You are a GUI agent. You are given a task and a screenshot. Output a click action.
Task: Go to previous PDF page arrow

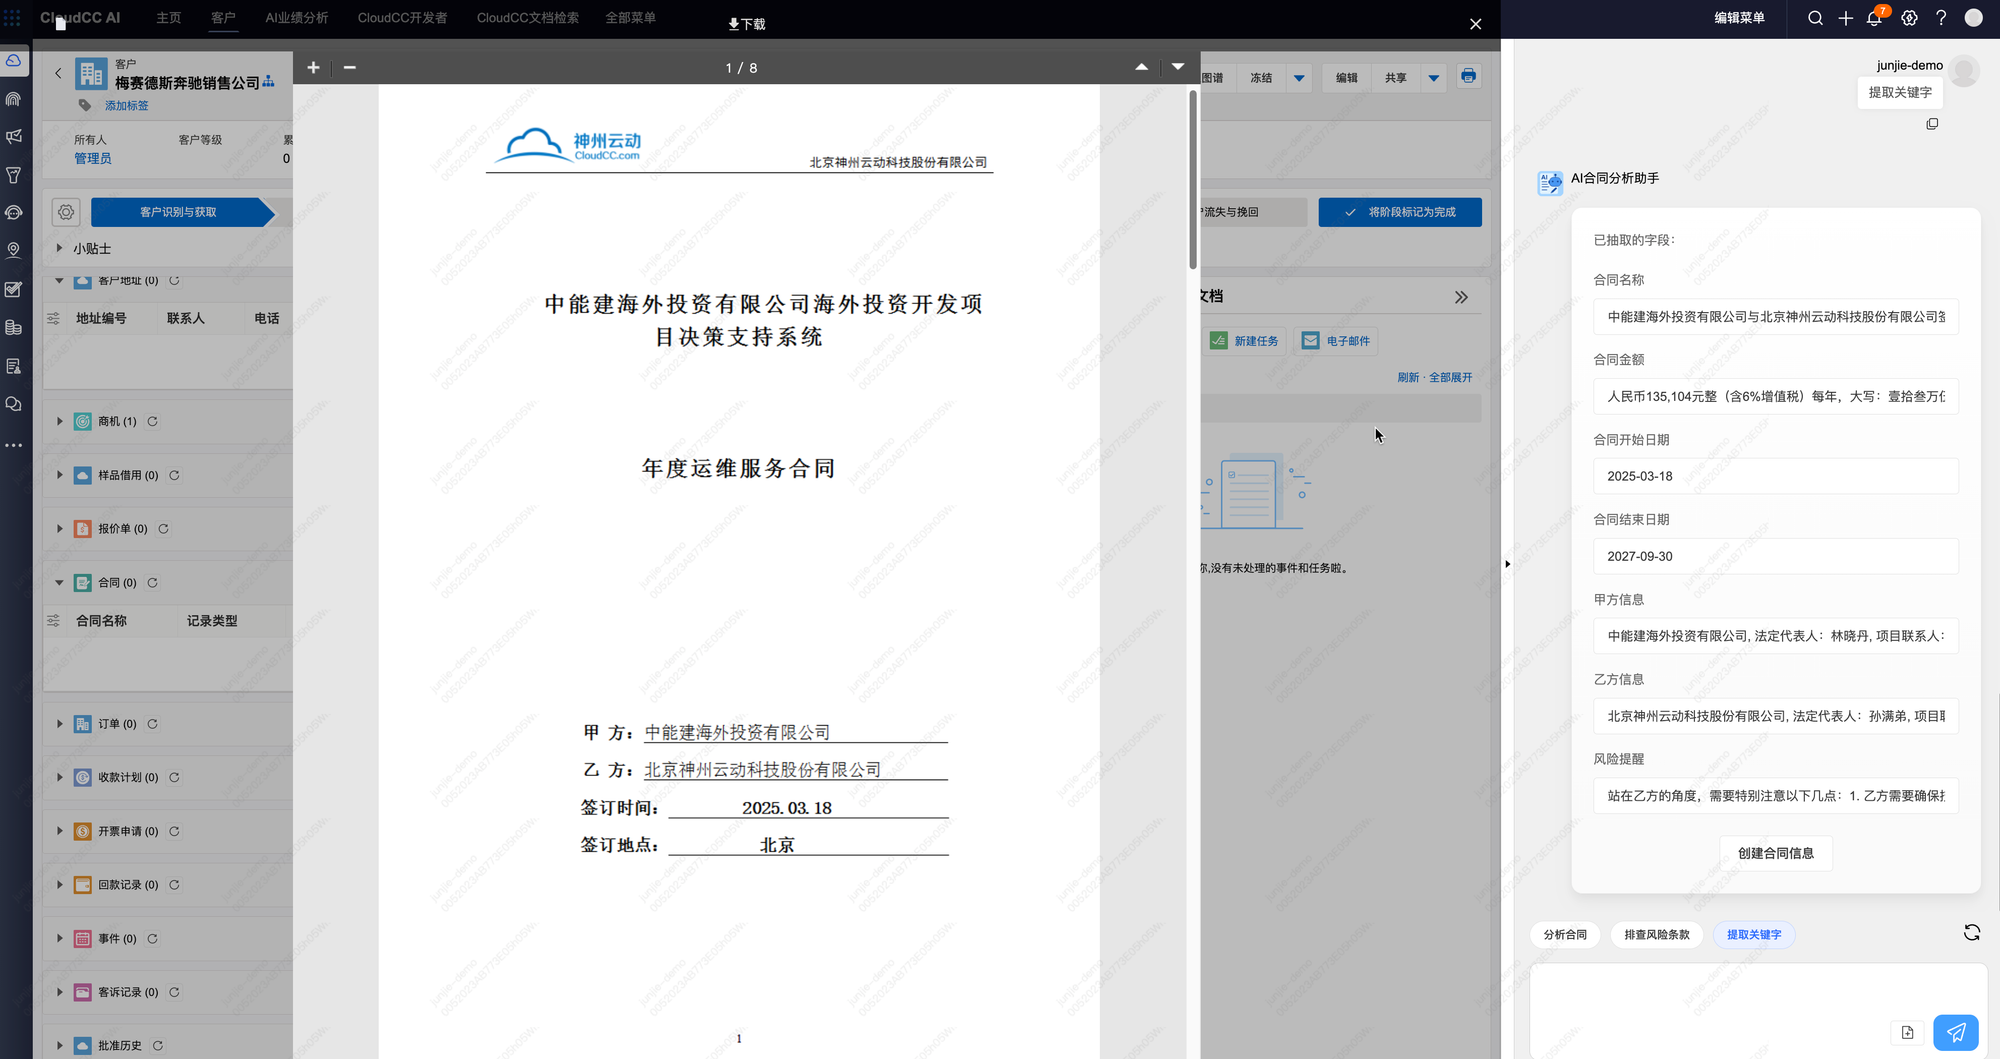tap(1141, 67)
